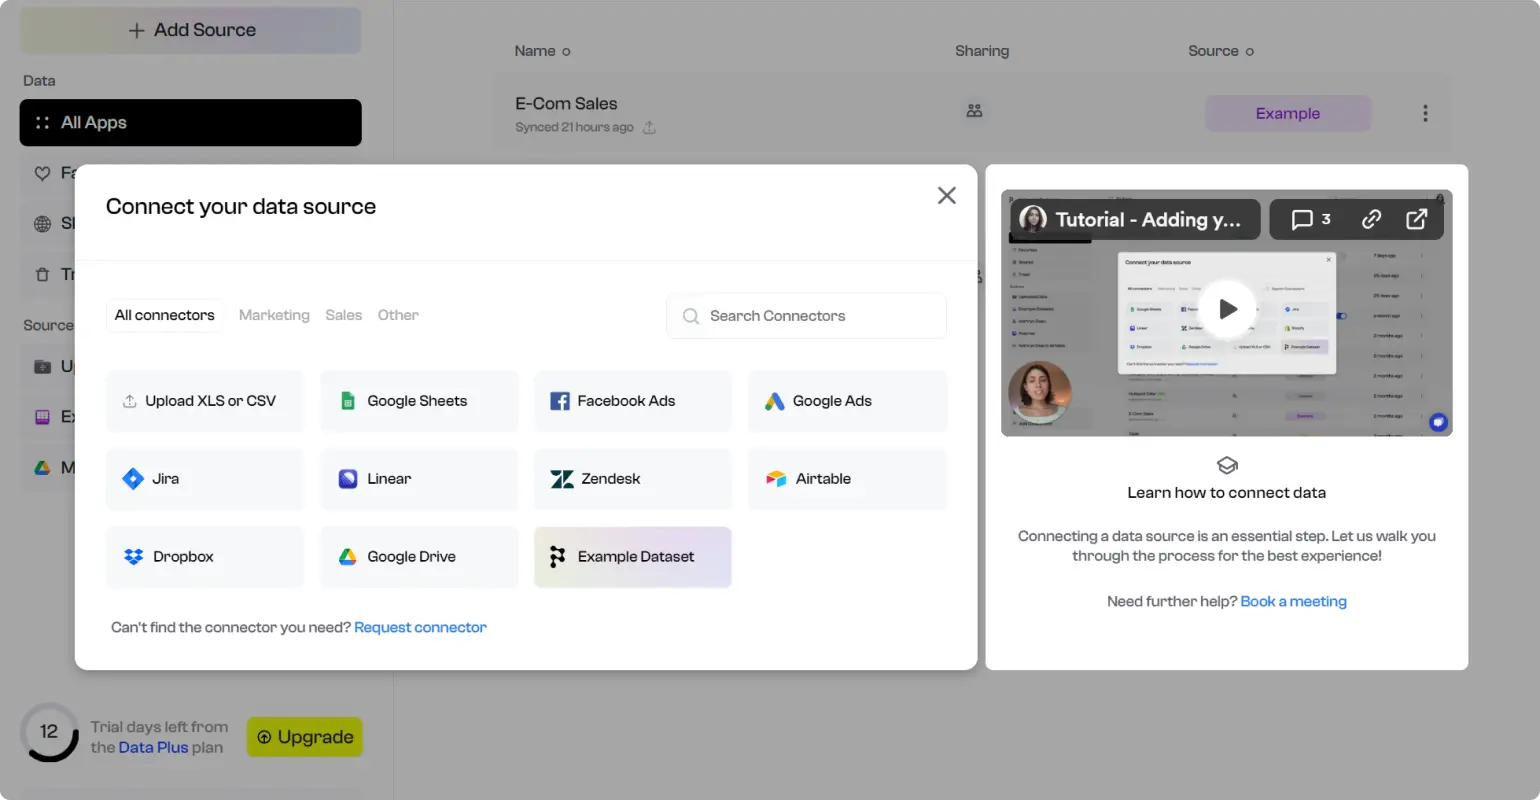Toggle sharing settings for E-Com Sales
This screenshot has height=800, width=1540.
[974, 111]
